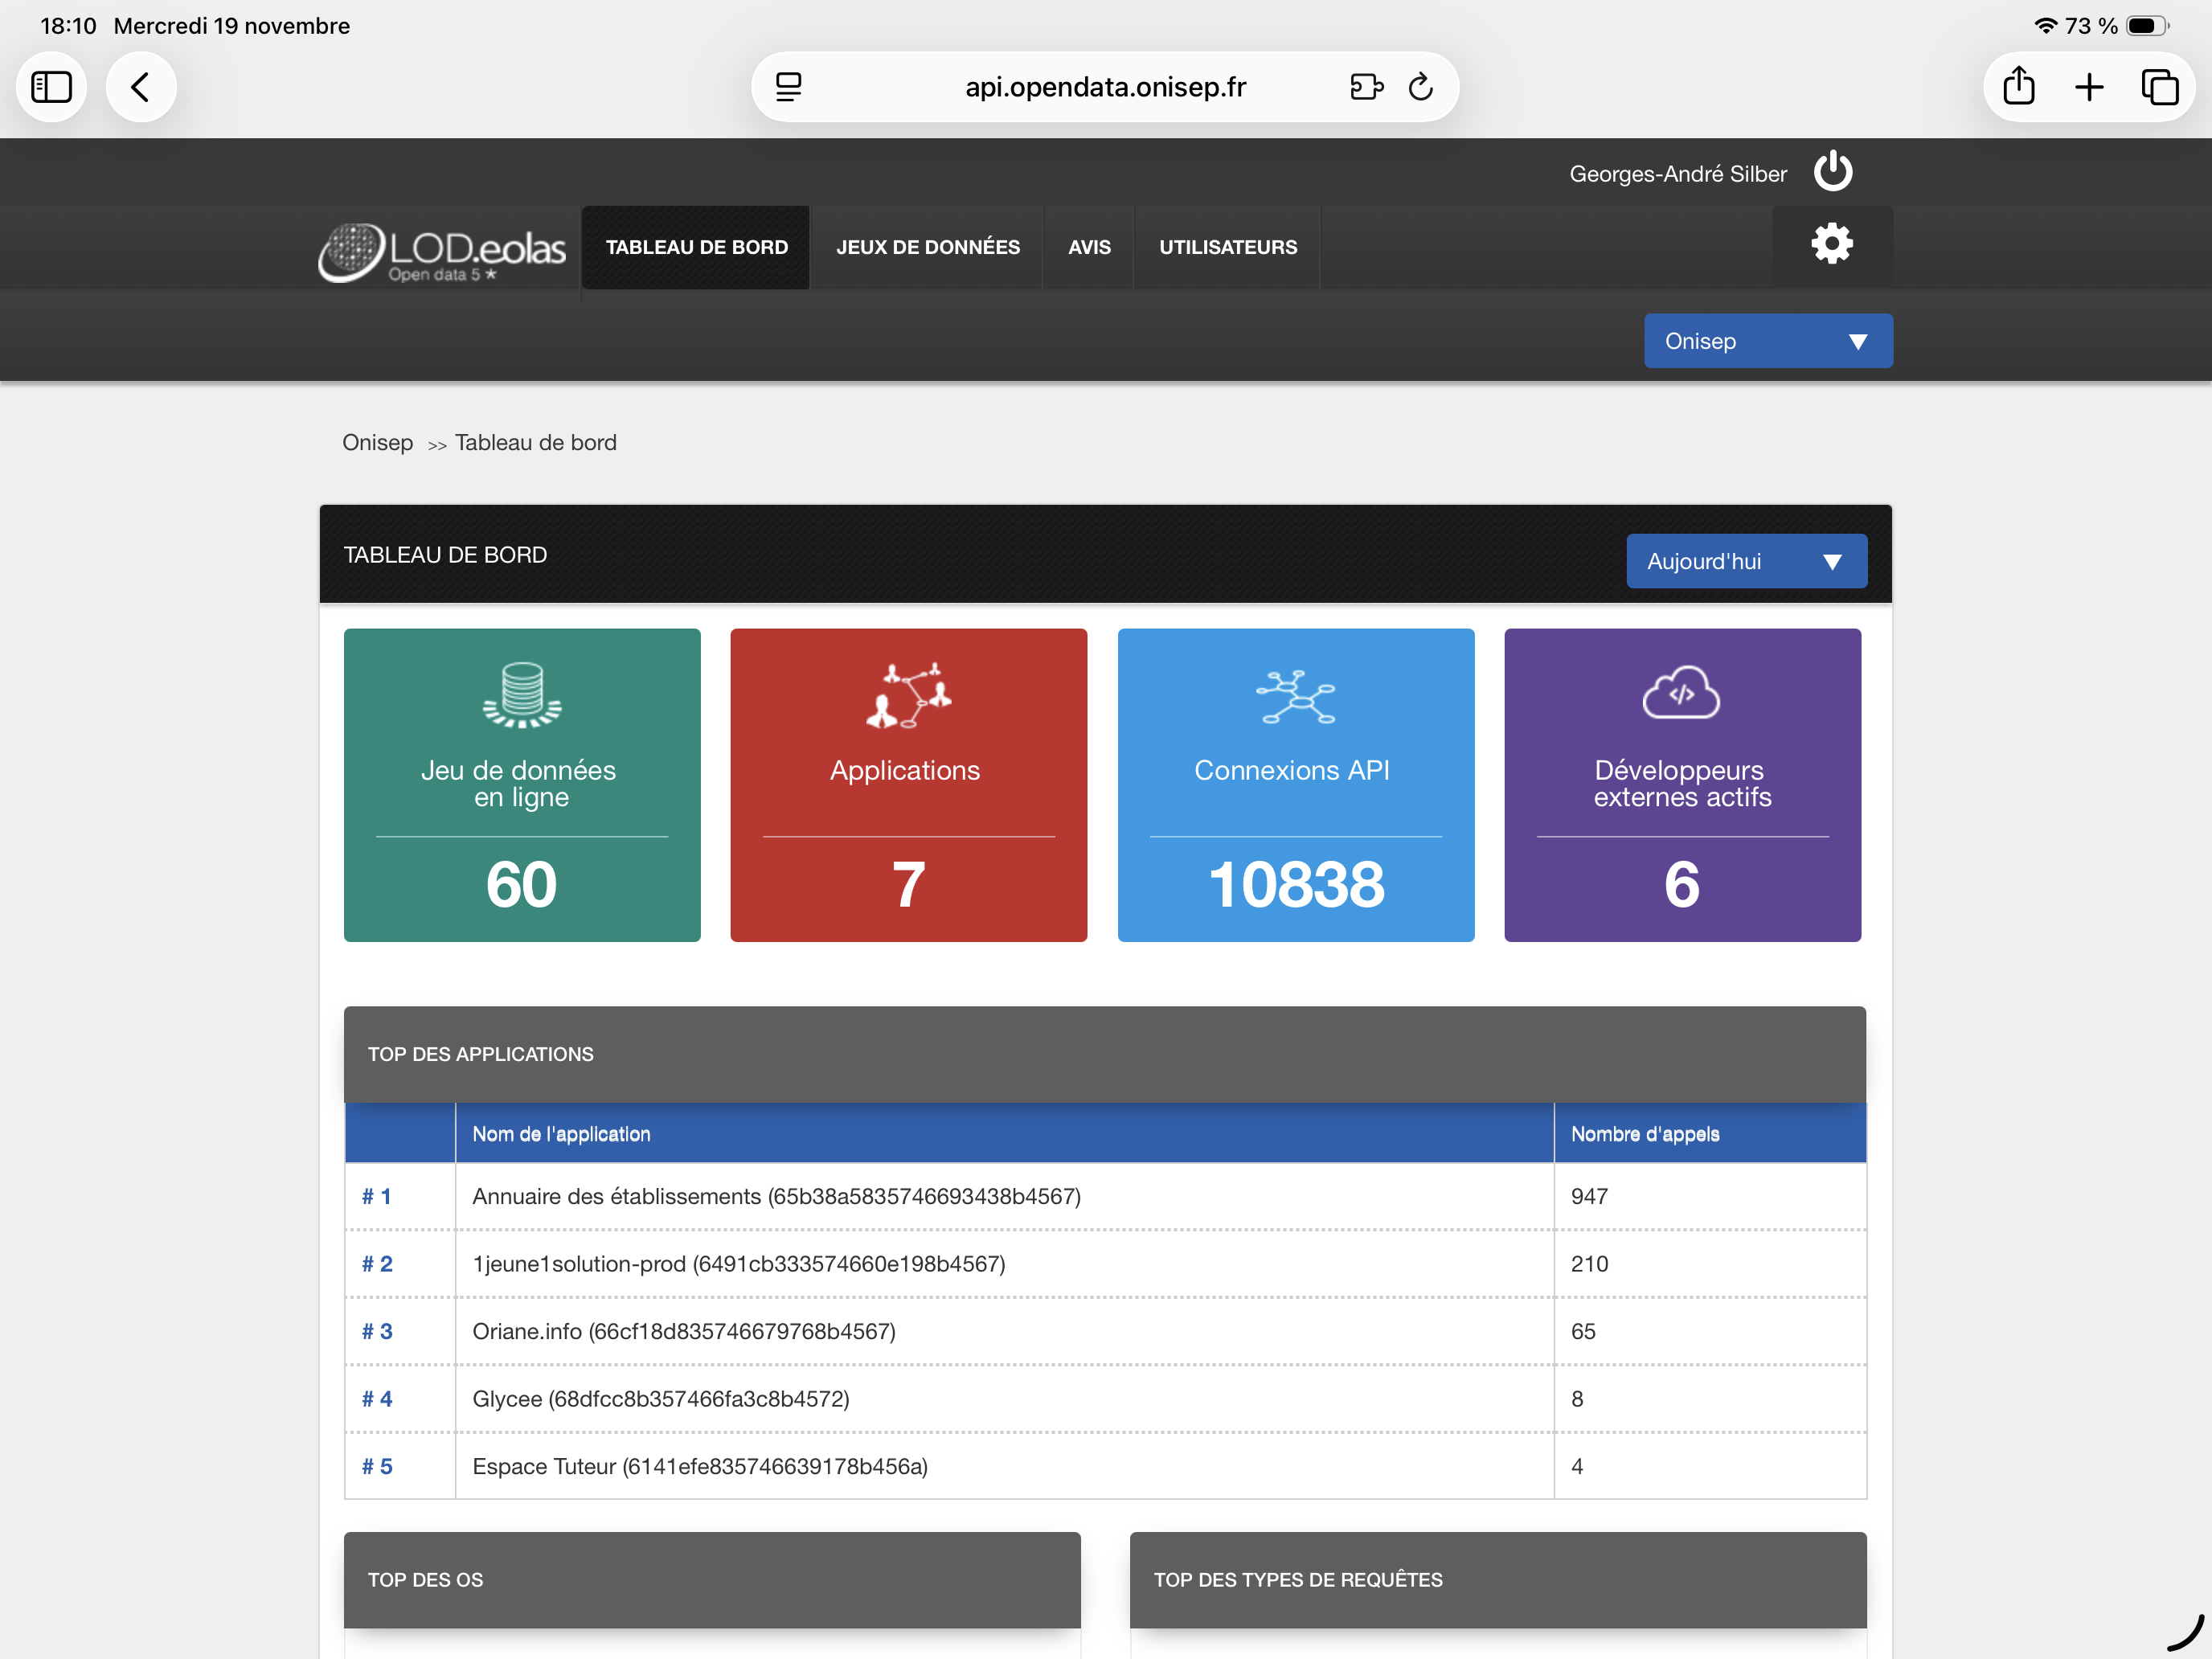Tap the api.opendata.onisep.fr address field
The height and width of the screenshot is (1659, 2212).
(x=1104, y=87)
